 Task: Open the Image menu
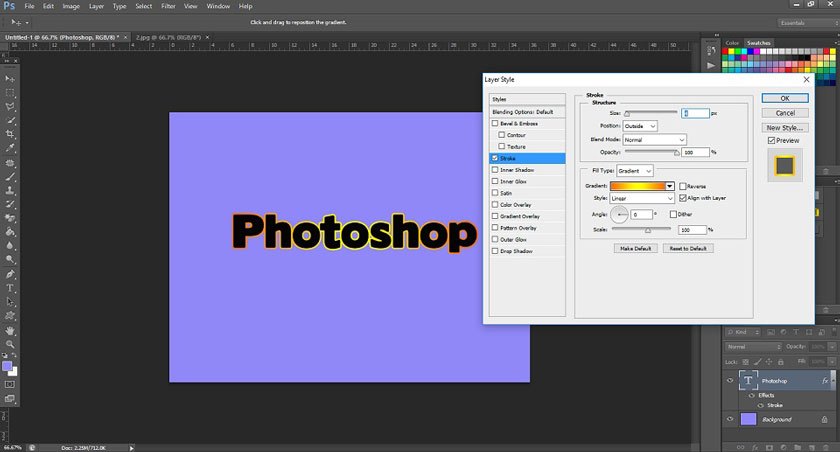click(x=71, y=6)
